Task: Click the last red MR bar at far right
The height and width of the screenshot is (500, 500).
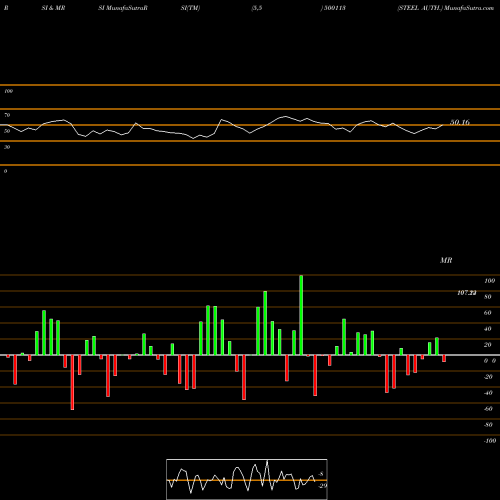Action: pyautogui.click(x=444, y=359)
